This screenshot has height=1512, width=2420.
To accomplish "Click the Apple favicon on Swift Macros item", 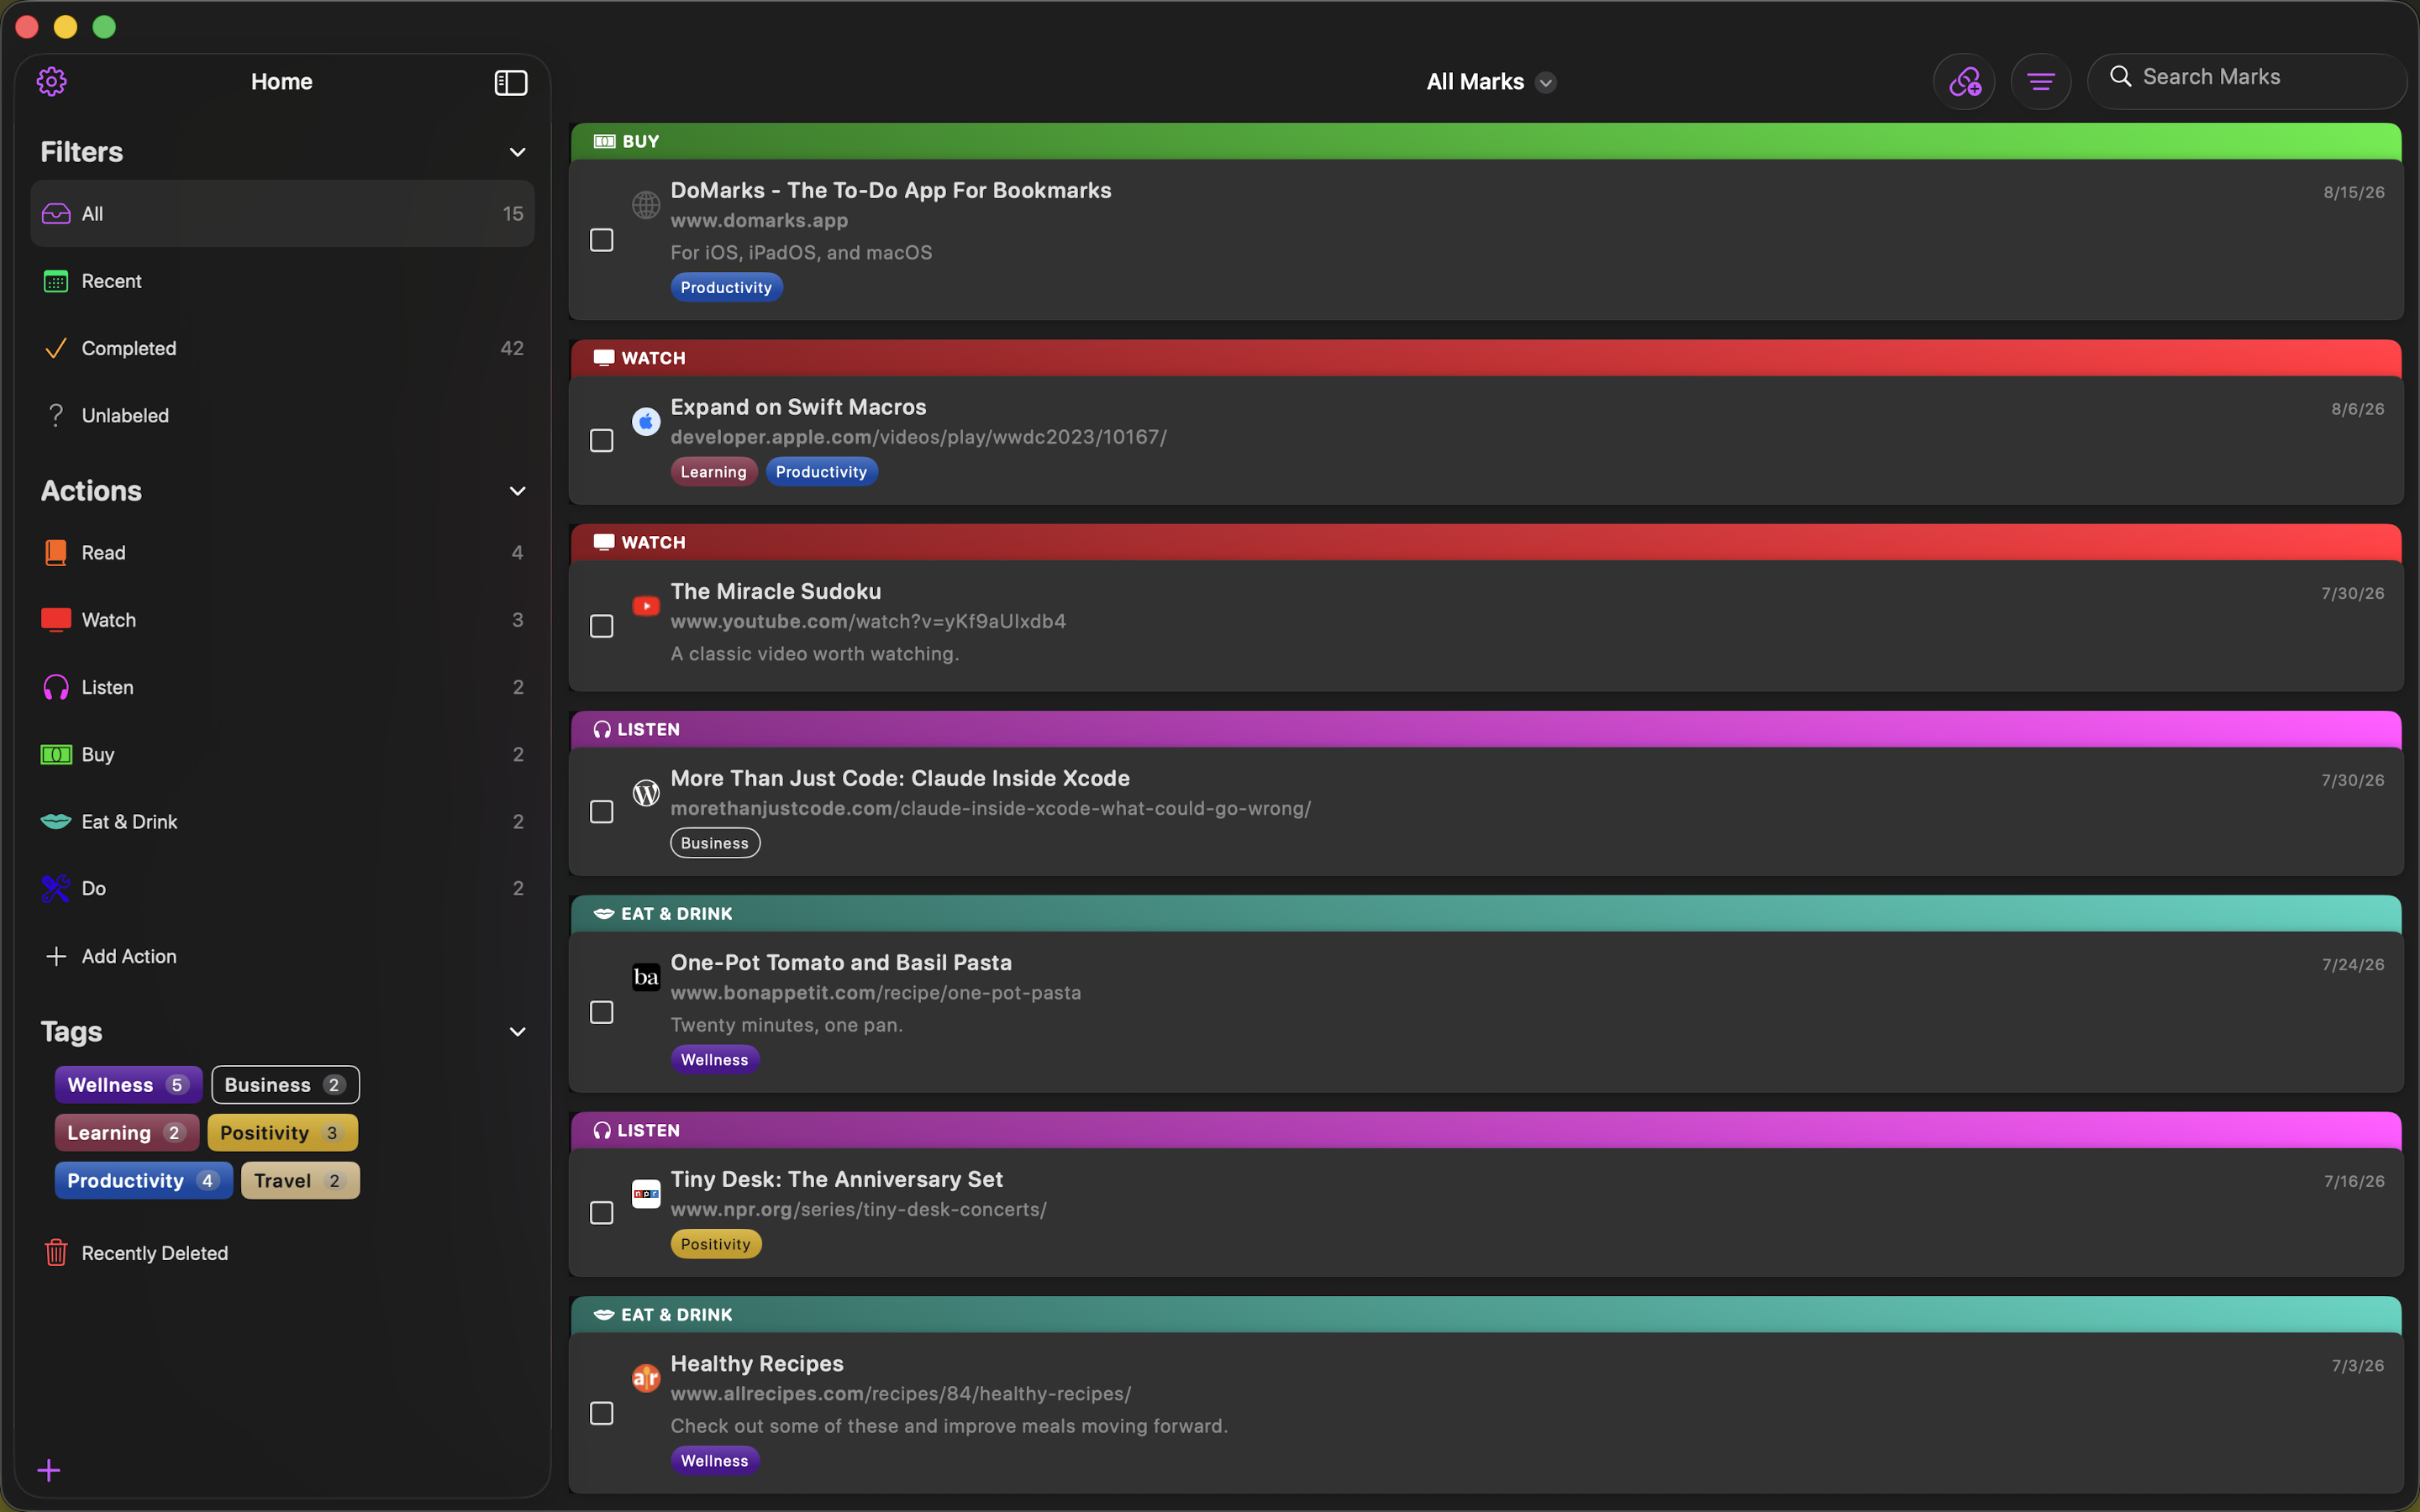I will [x=646, y=422].
